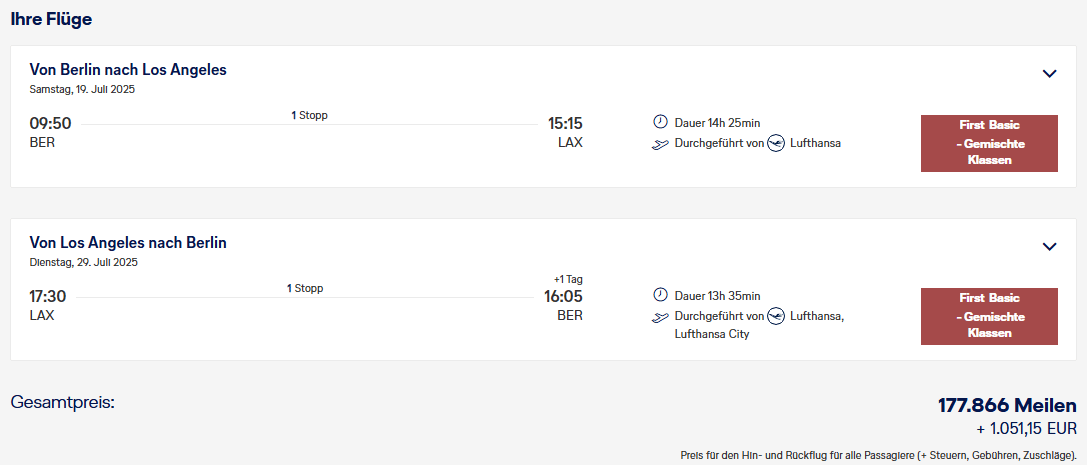The width and height of the screenshot is (1087, 465).
Task: Click the 17:30 LAX departure time
Action: (x=48, y=297)
